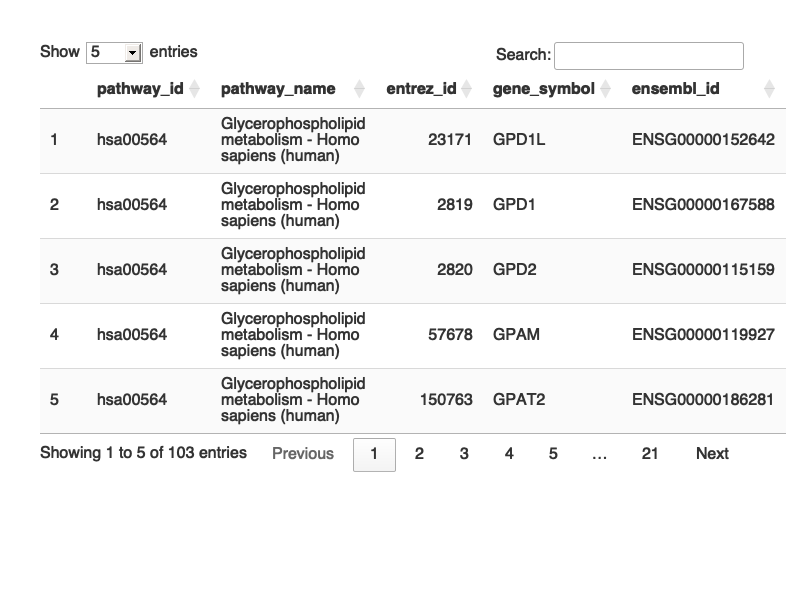
Task: Sort by entrez_id column arrows
Action: tap(466, 89)
